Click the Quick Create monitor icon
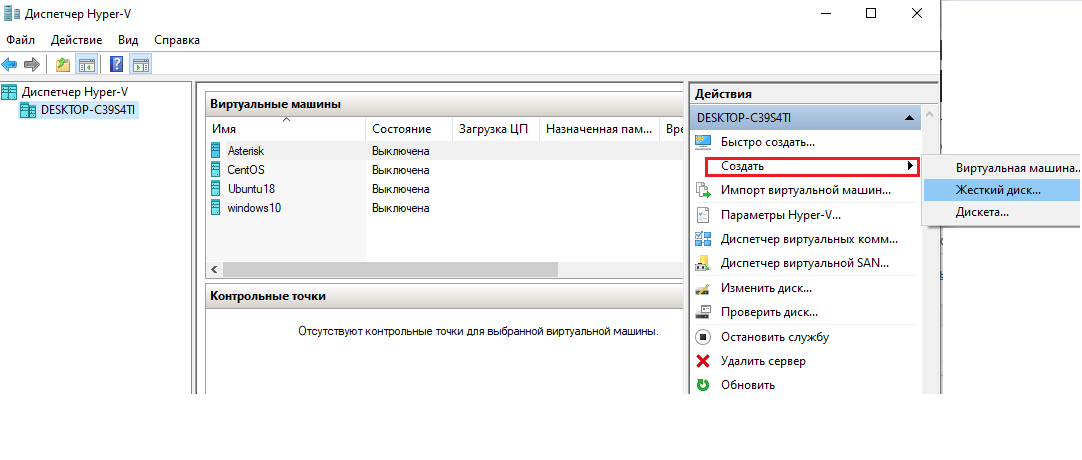Image resolution: width=1082 pixels, height=460 pixels. (702, 143)
